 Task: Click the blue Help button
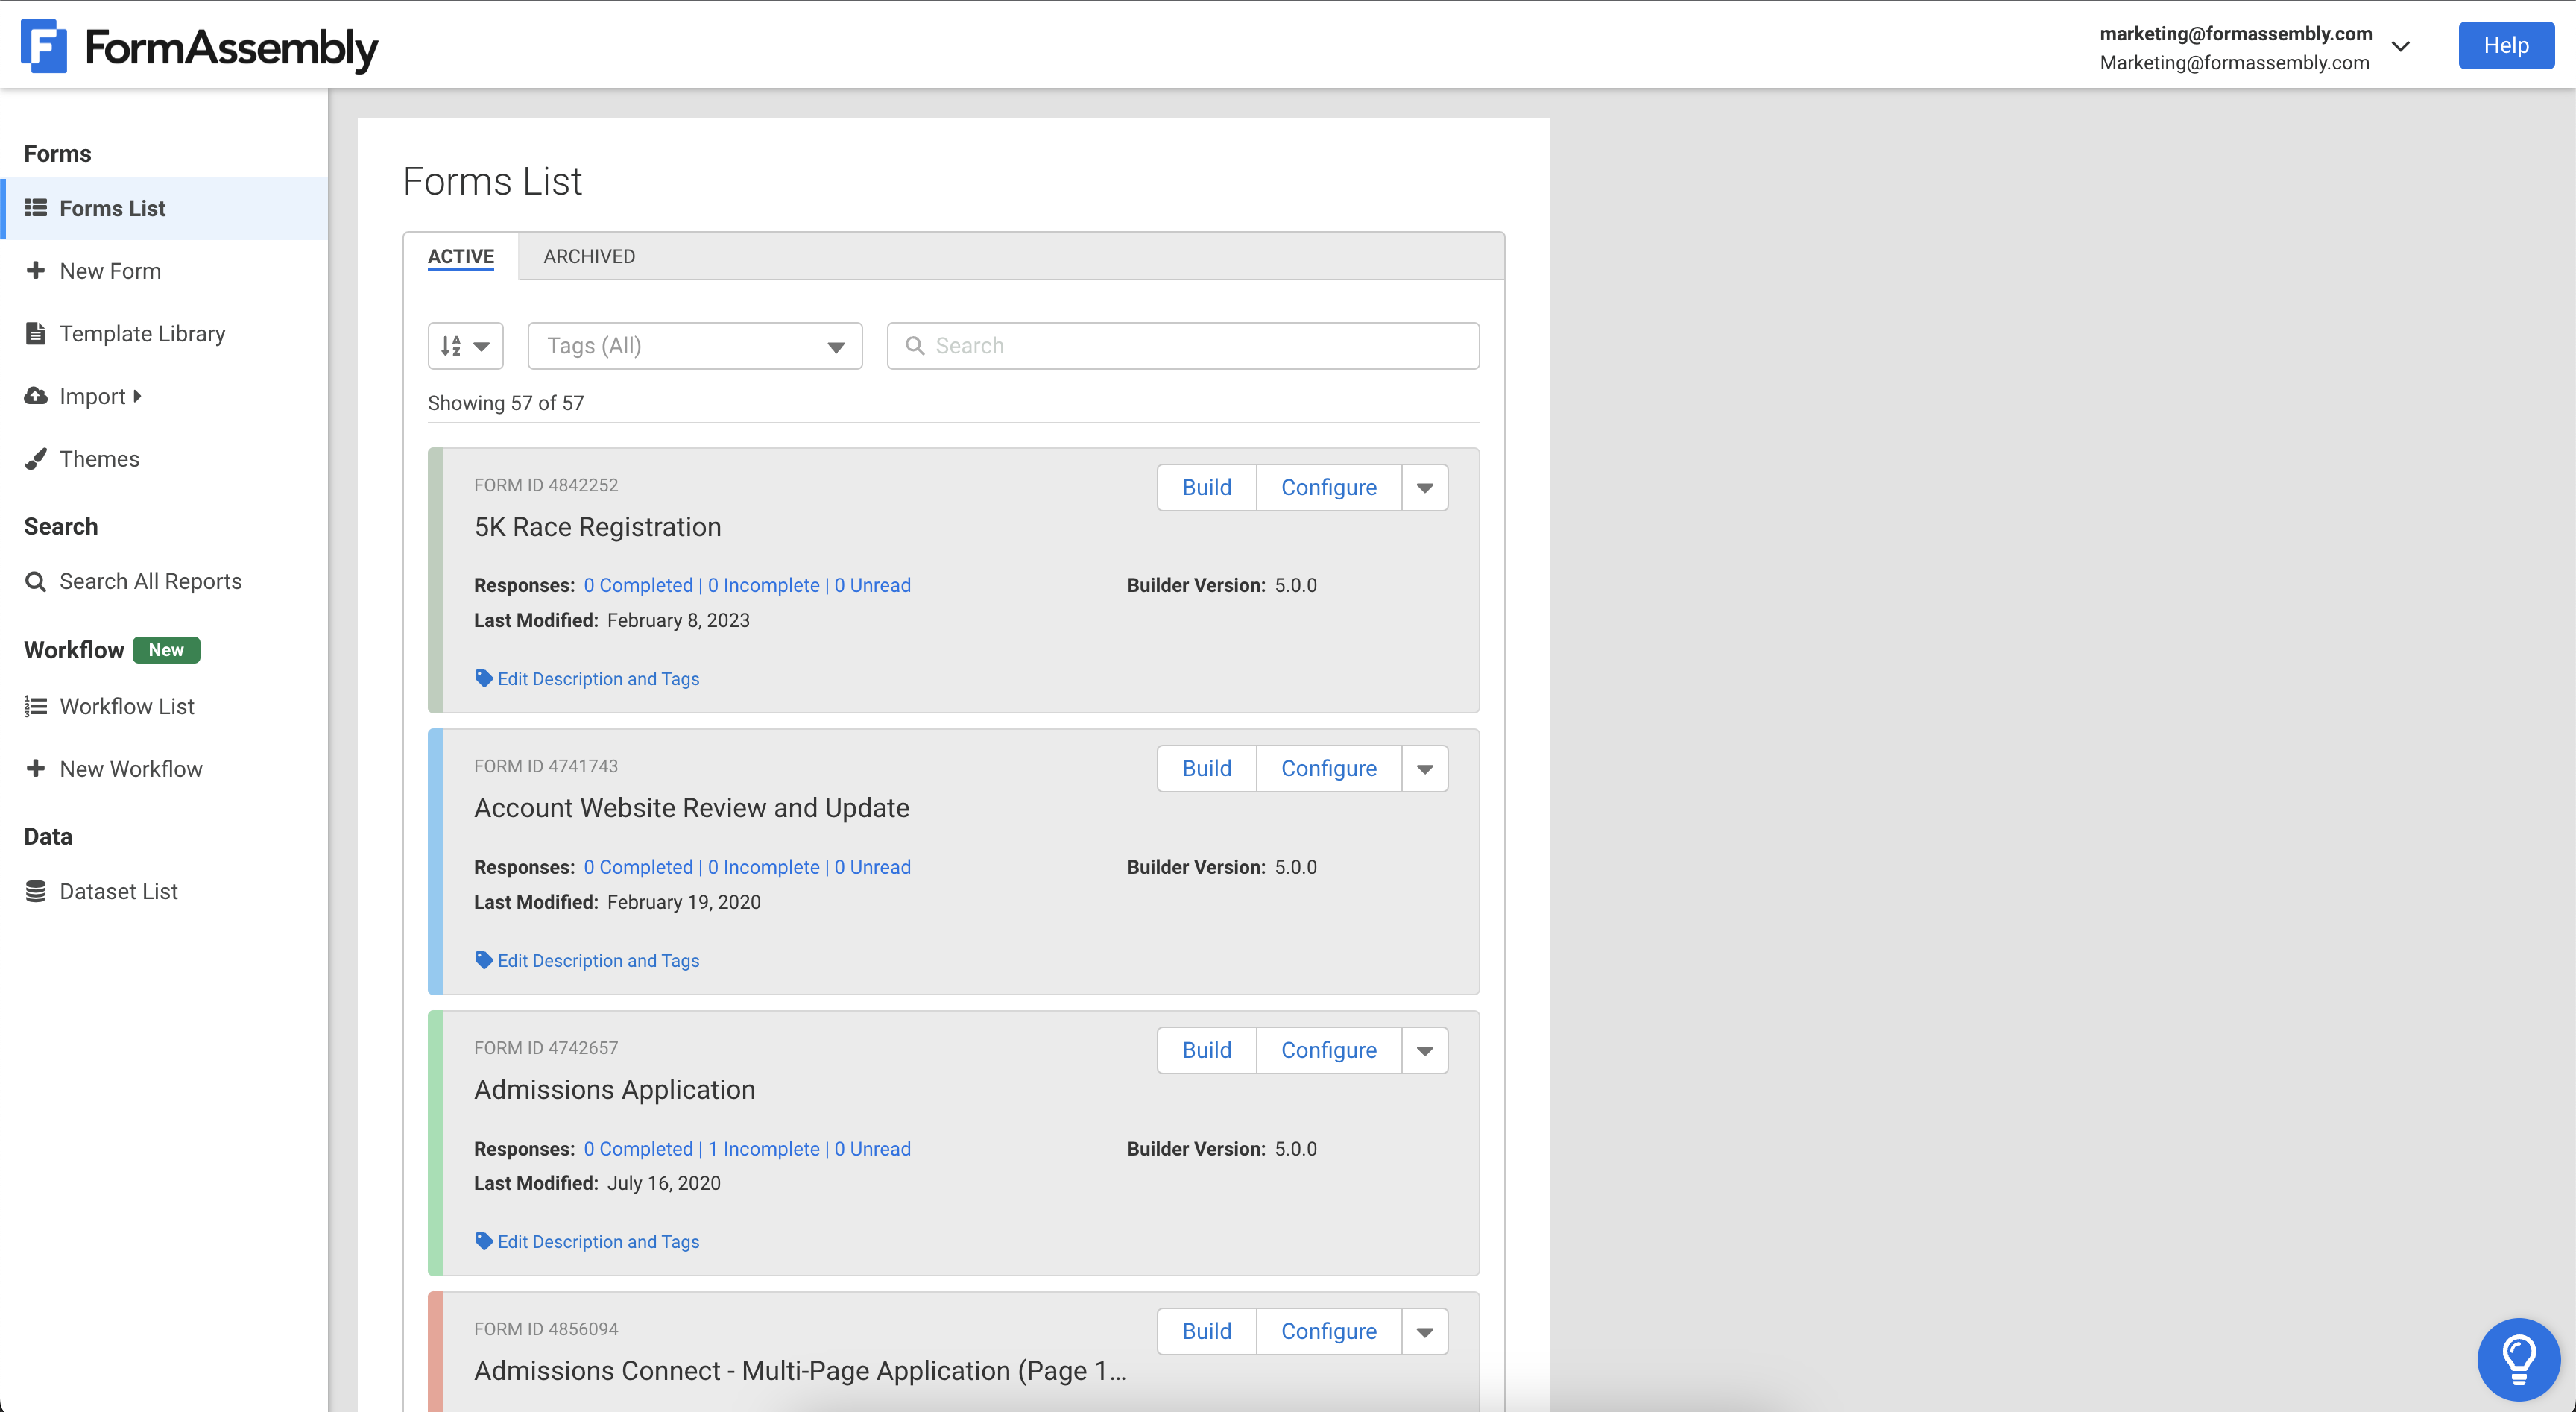coord(2505,46)
